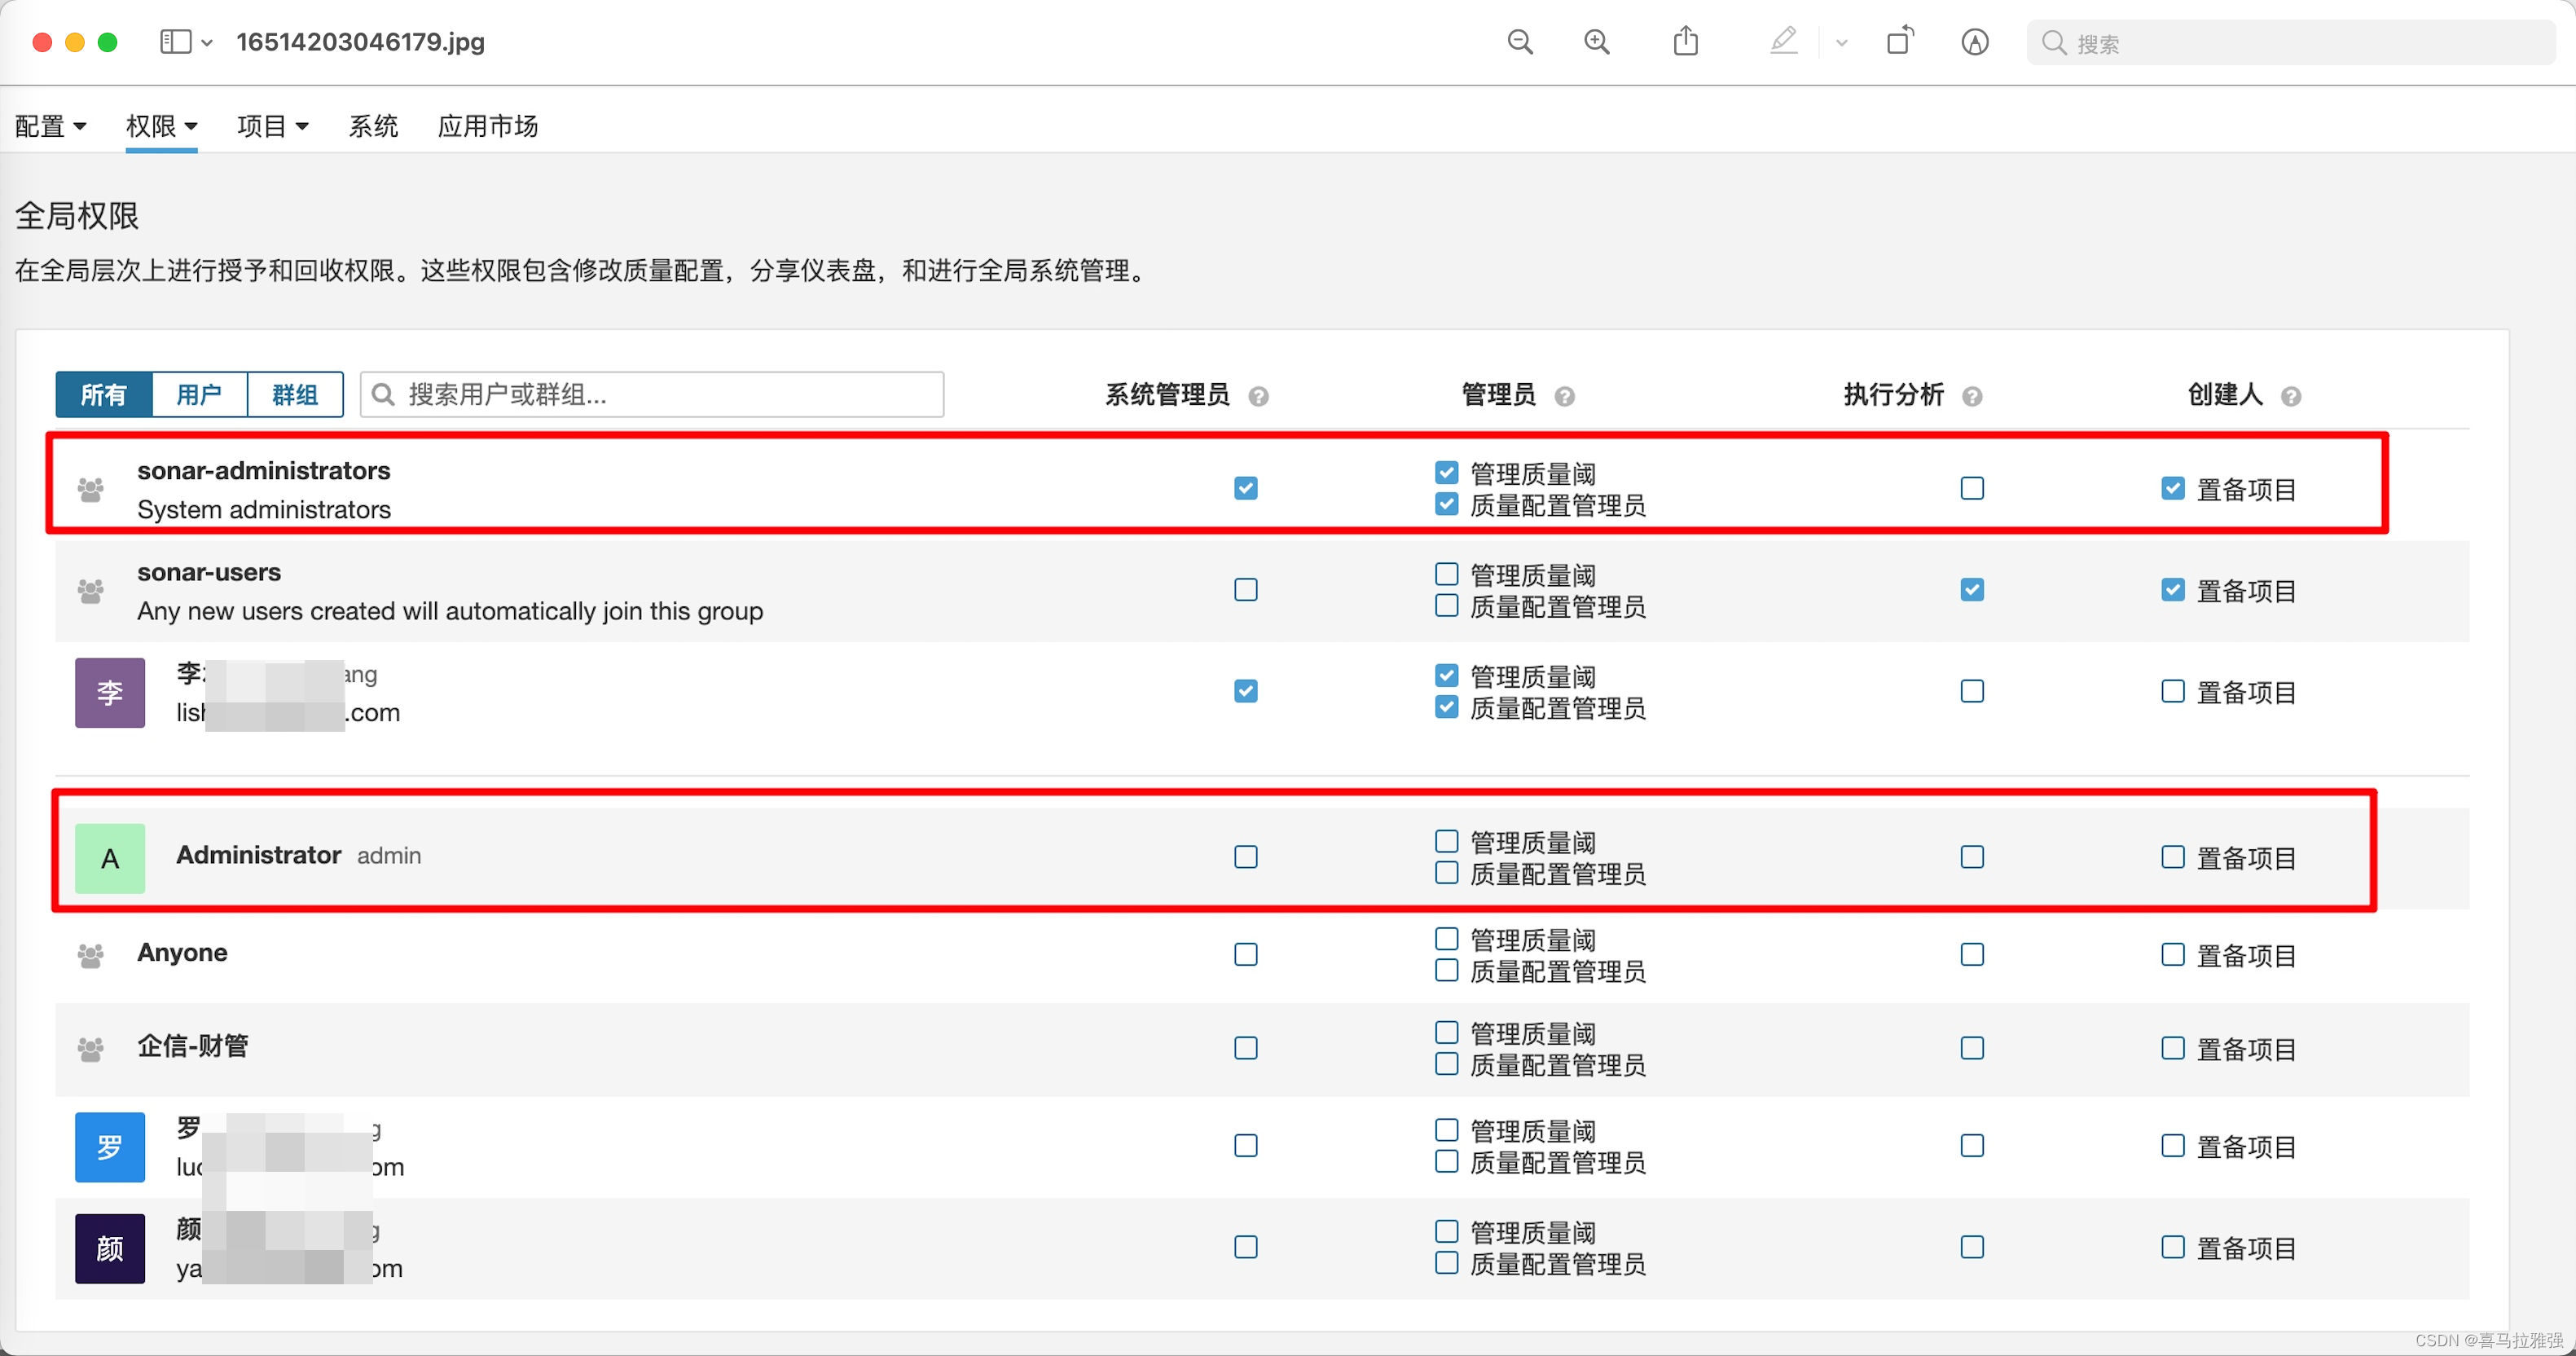Check 管理质量阈 for Administrator admin
The image size is (2576, 1356).
pos(1447,841)
